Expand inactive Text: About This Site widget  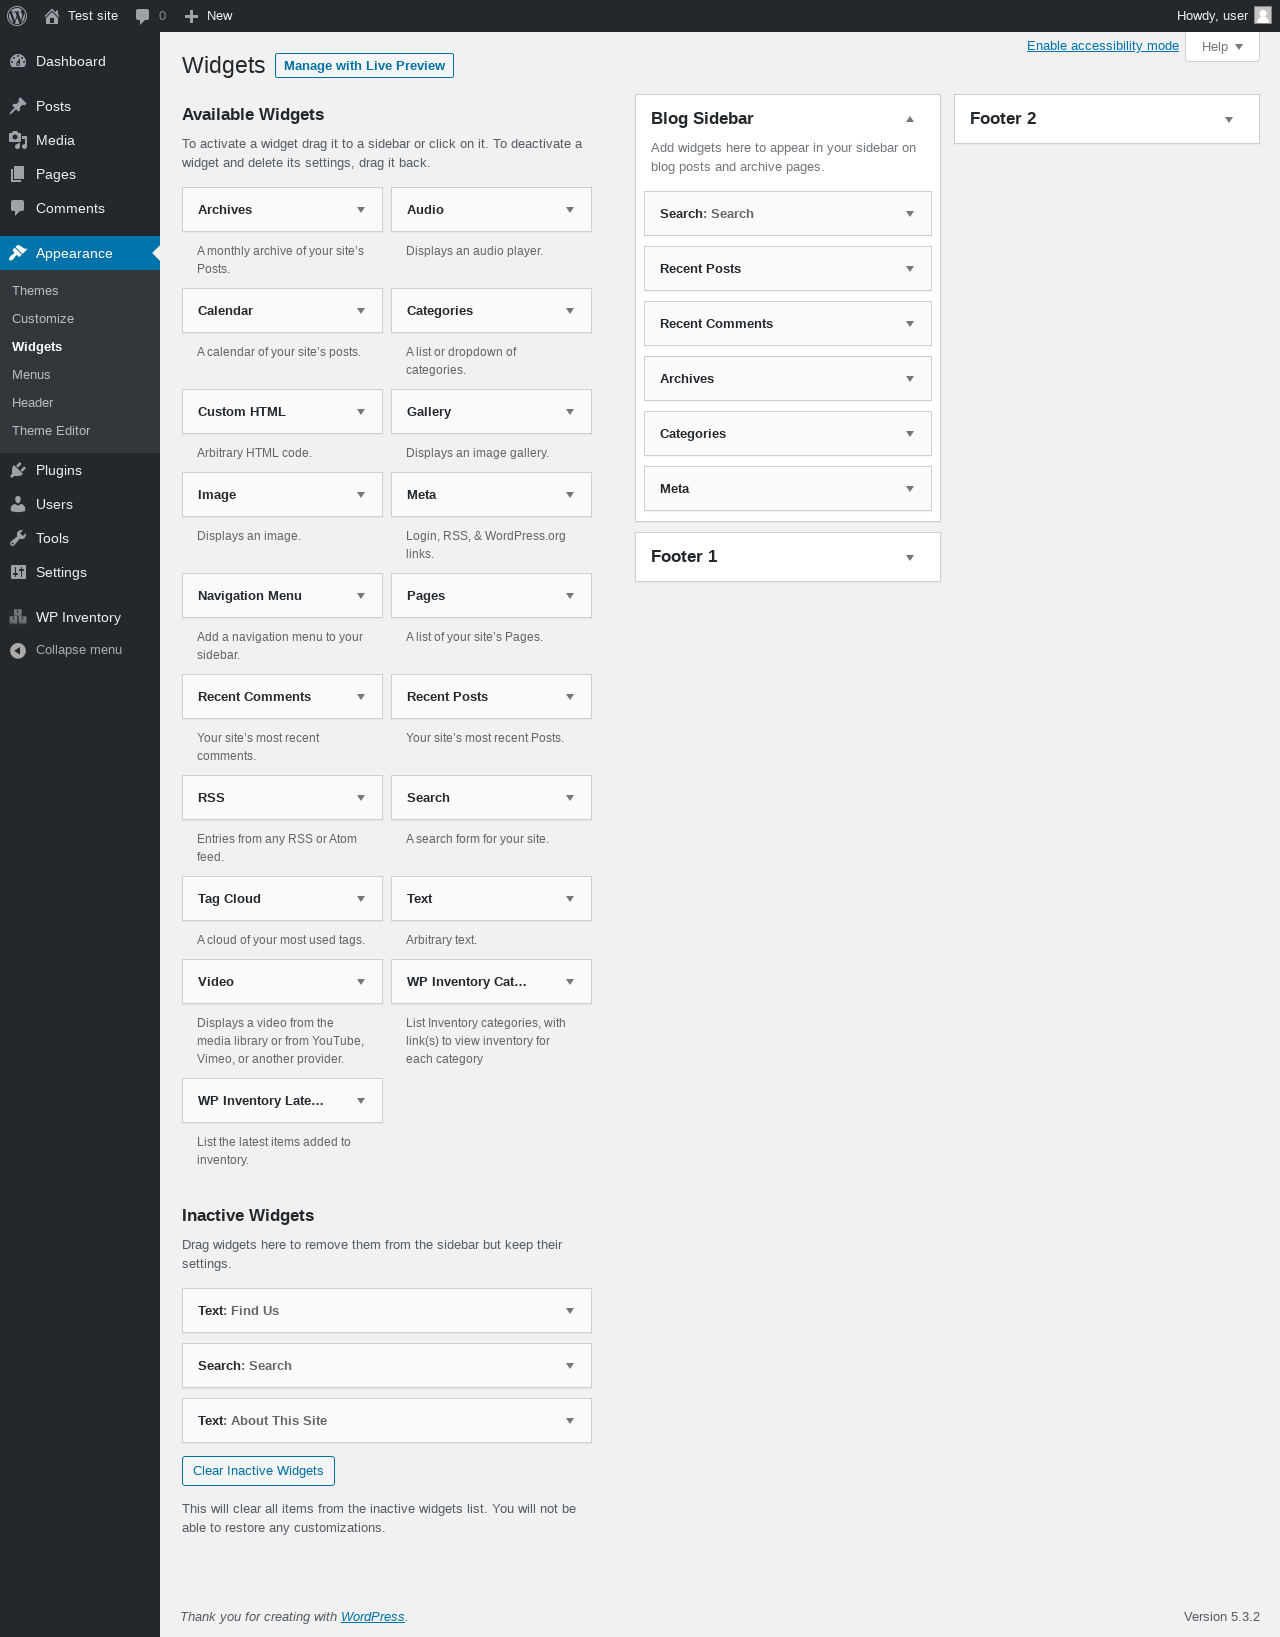570,1421
